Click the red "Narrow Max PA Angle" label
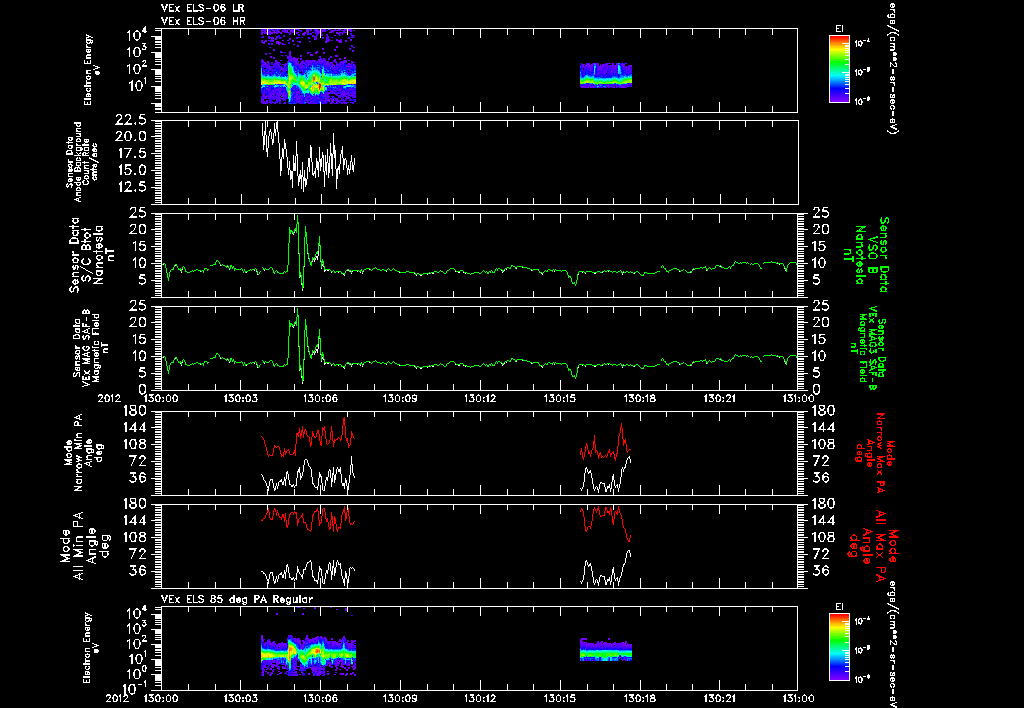Image resolution: width=1024 pixels, height=708 pixels. [875, 451]
